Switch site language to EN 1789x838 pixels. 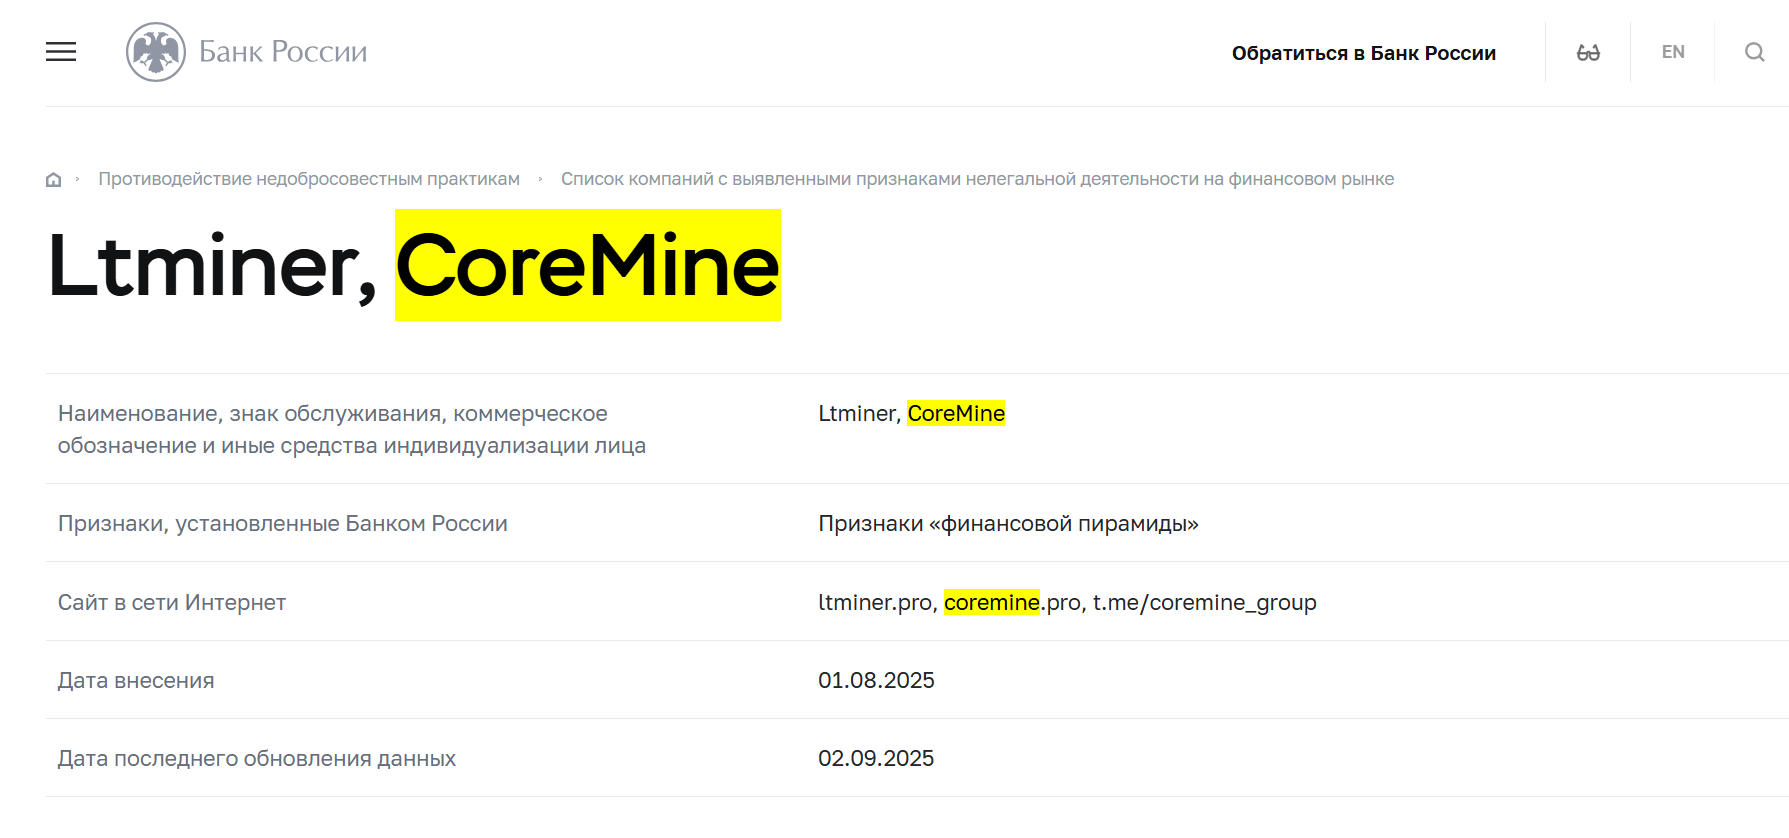1673,52
